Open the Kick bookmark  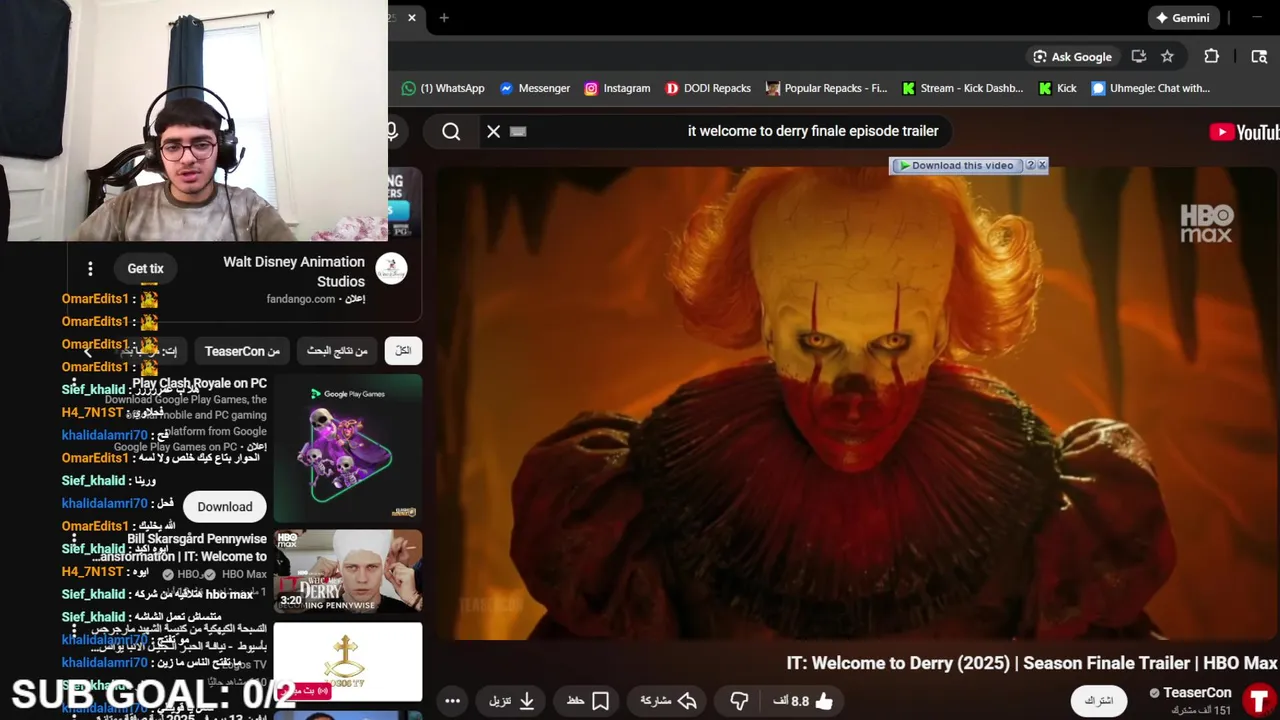tap(1058, 88)
